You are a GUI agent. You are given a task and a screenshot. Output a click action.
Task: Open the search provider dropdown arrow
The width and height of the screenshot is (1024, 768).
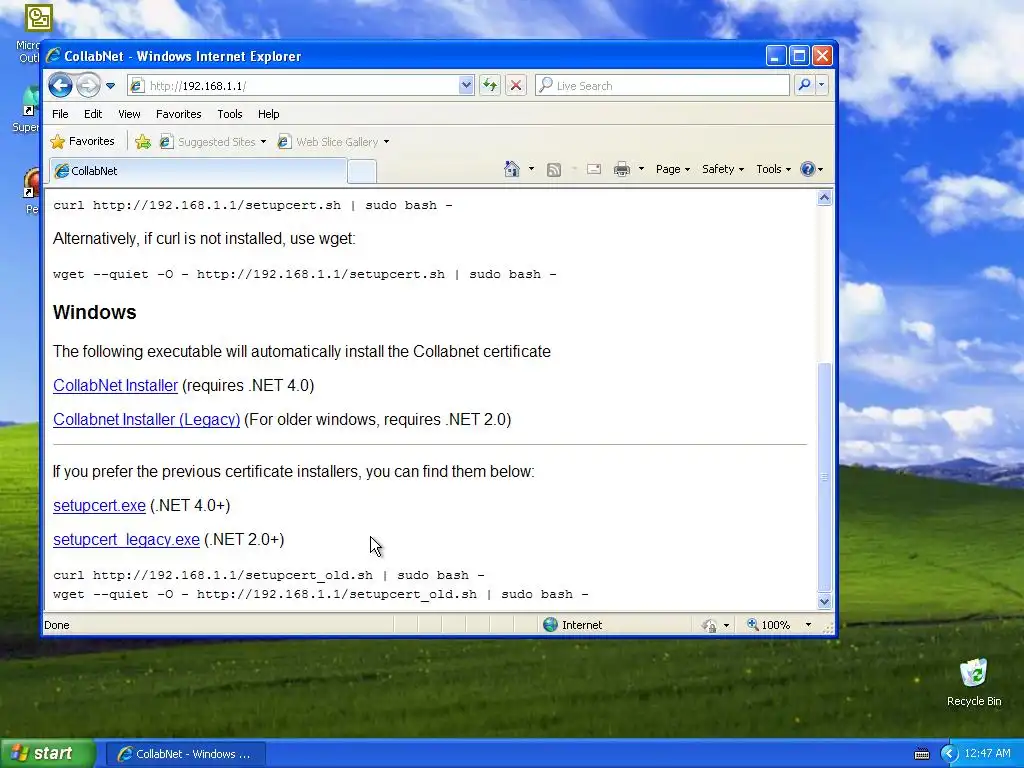point(822,85)
